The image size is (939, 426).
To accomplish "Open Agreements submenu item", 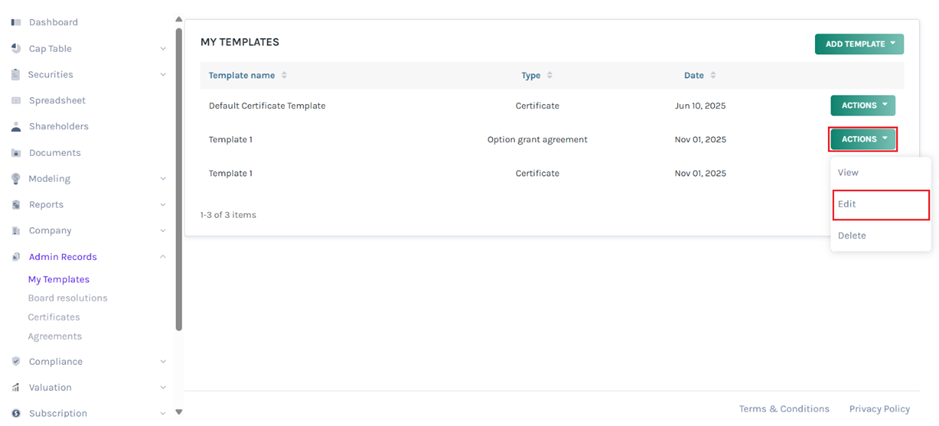I will (55, 337).
